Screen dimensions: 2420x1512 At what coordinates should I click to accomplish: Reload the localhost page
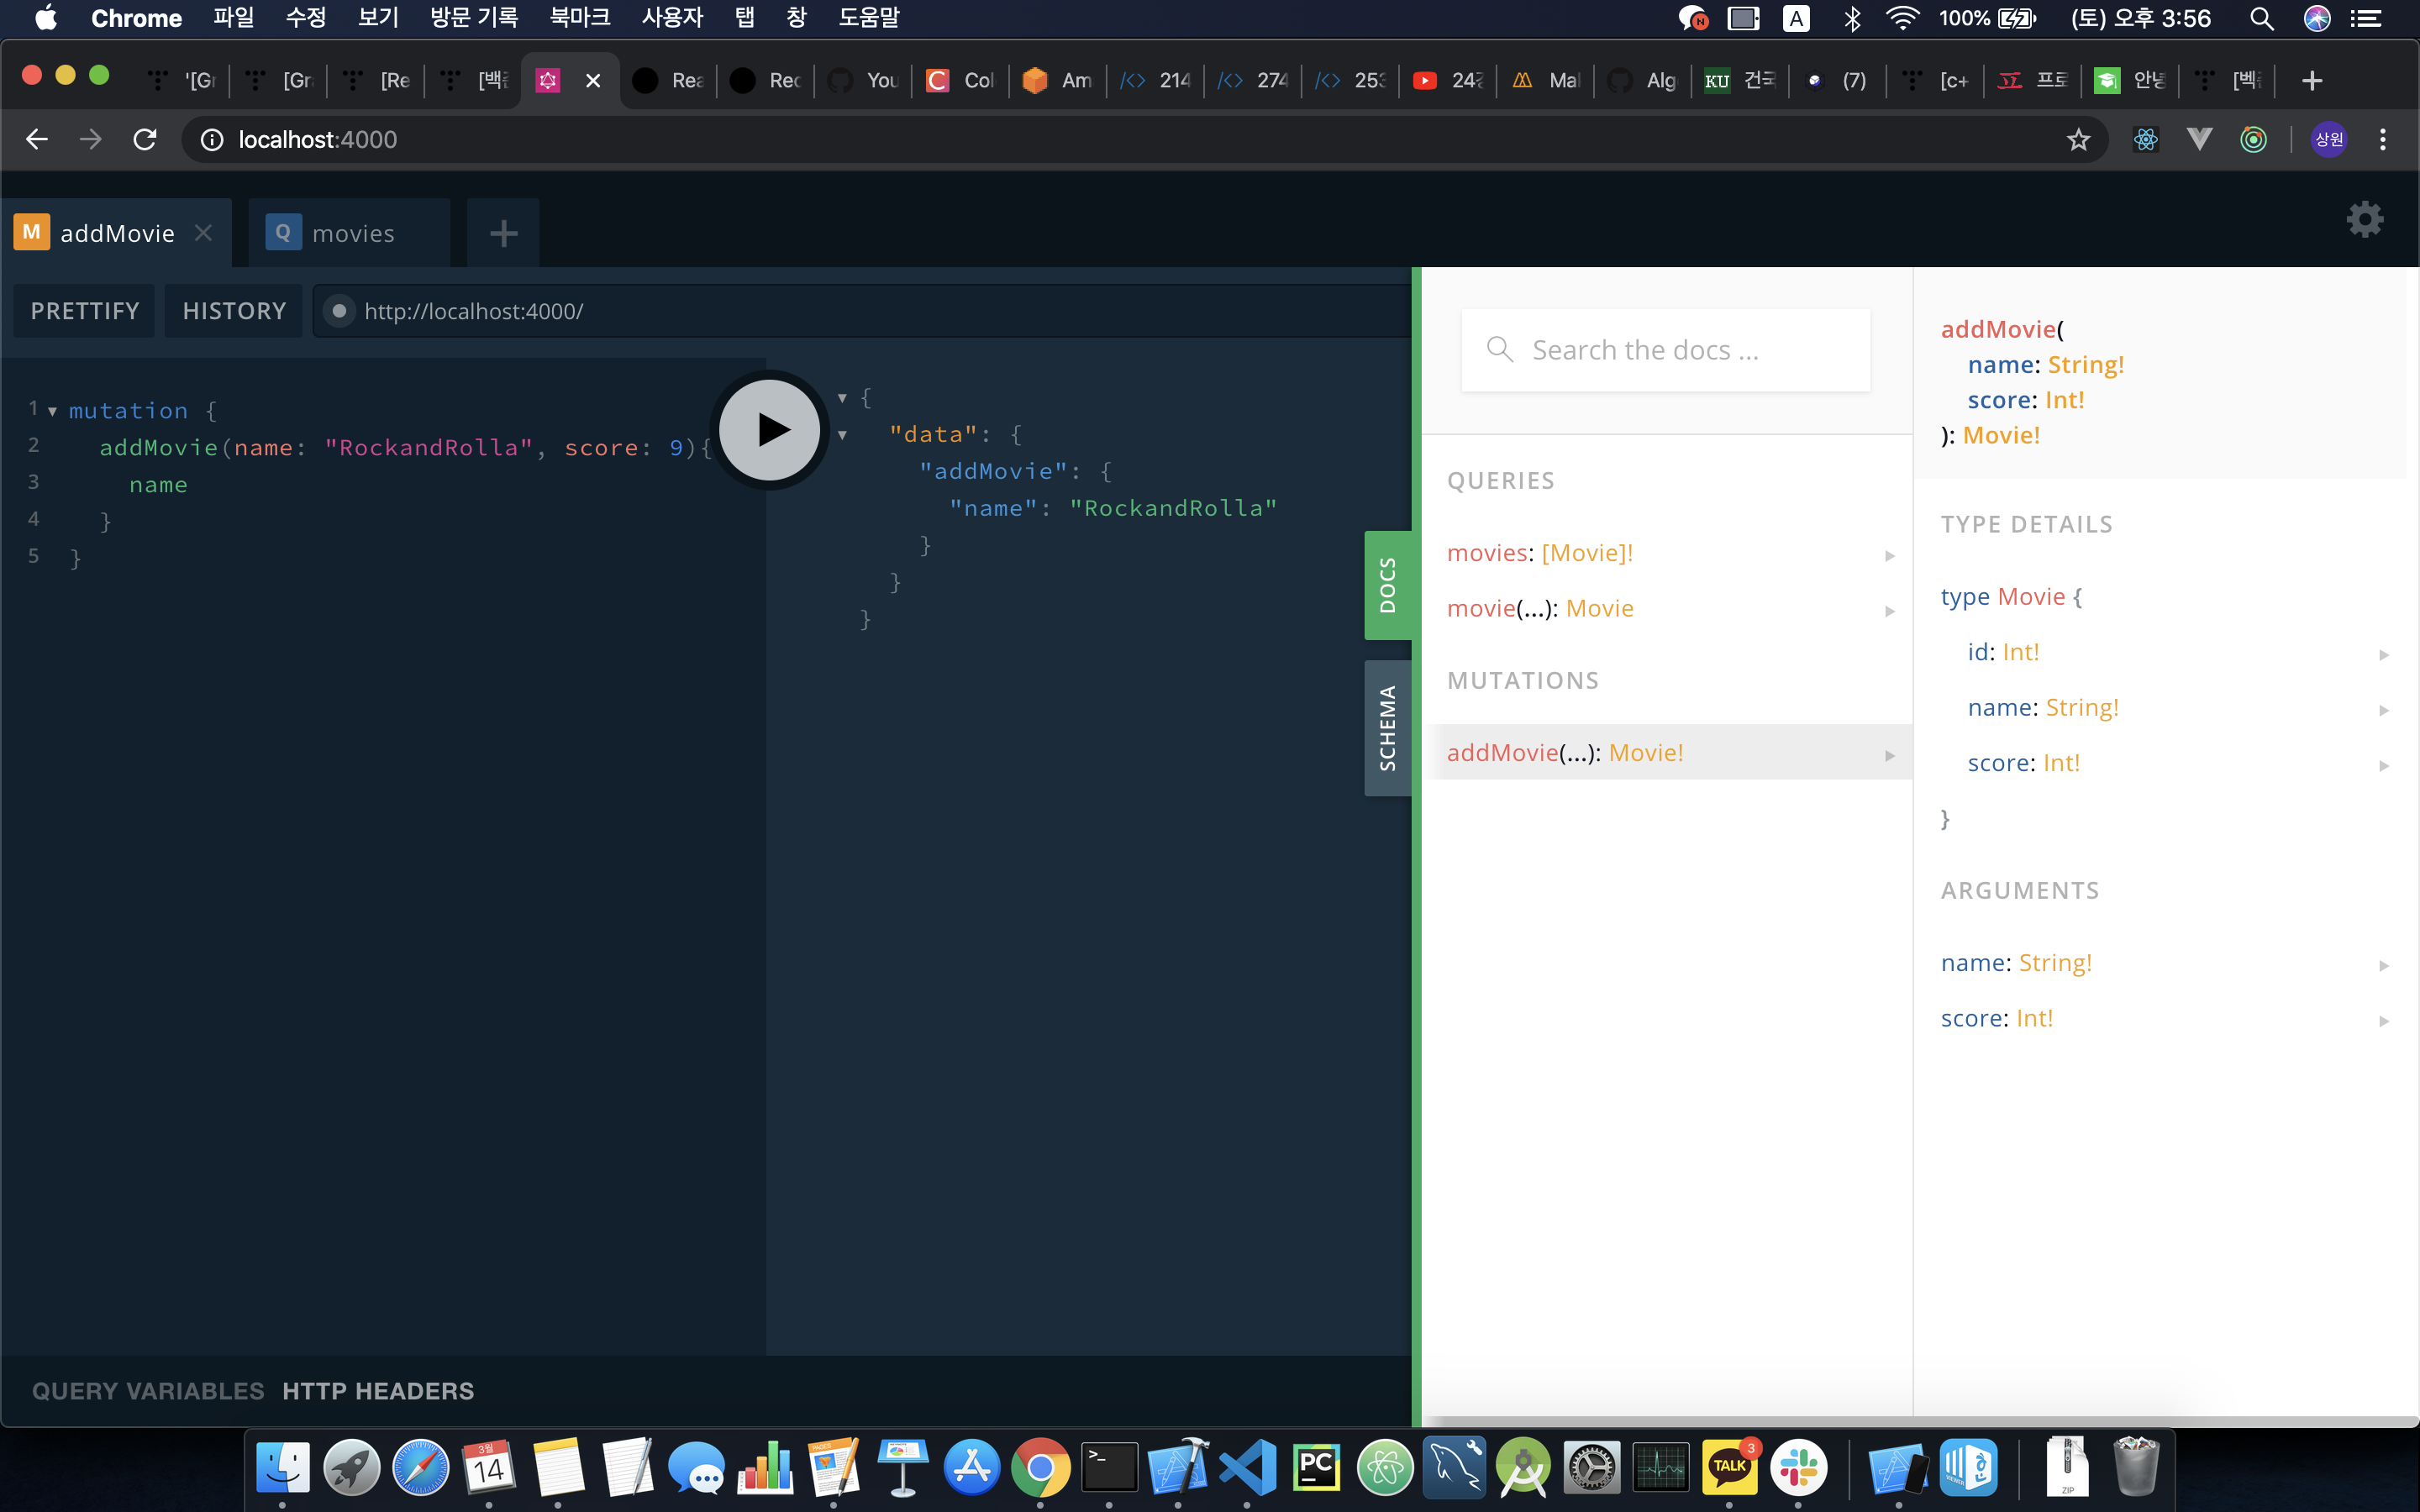145,140
